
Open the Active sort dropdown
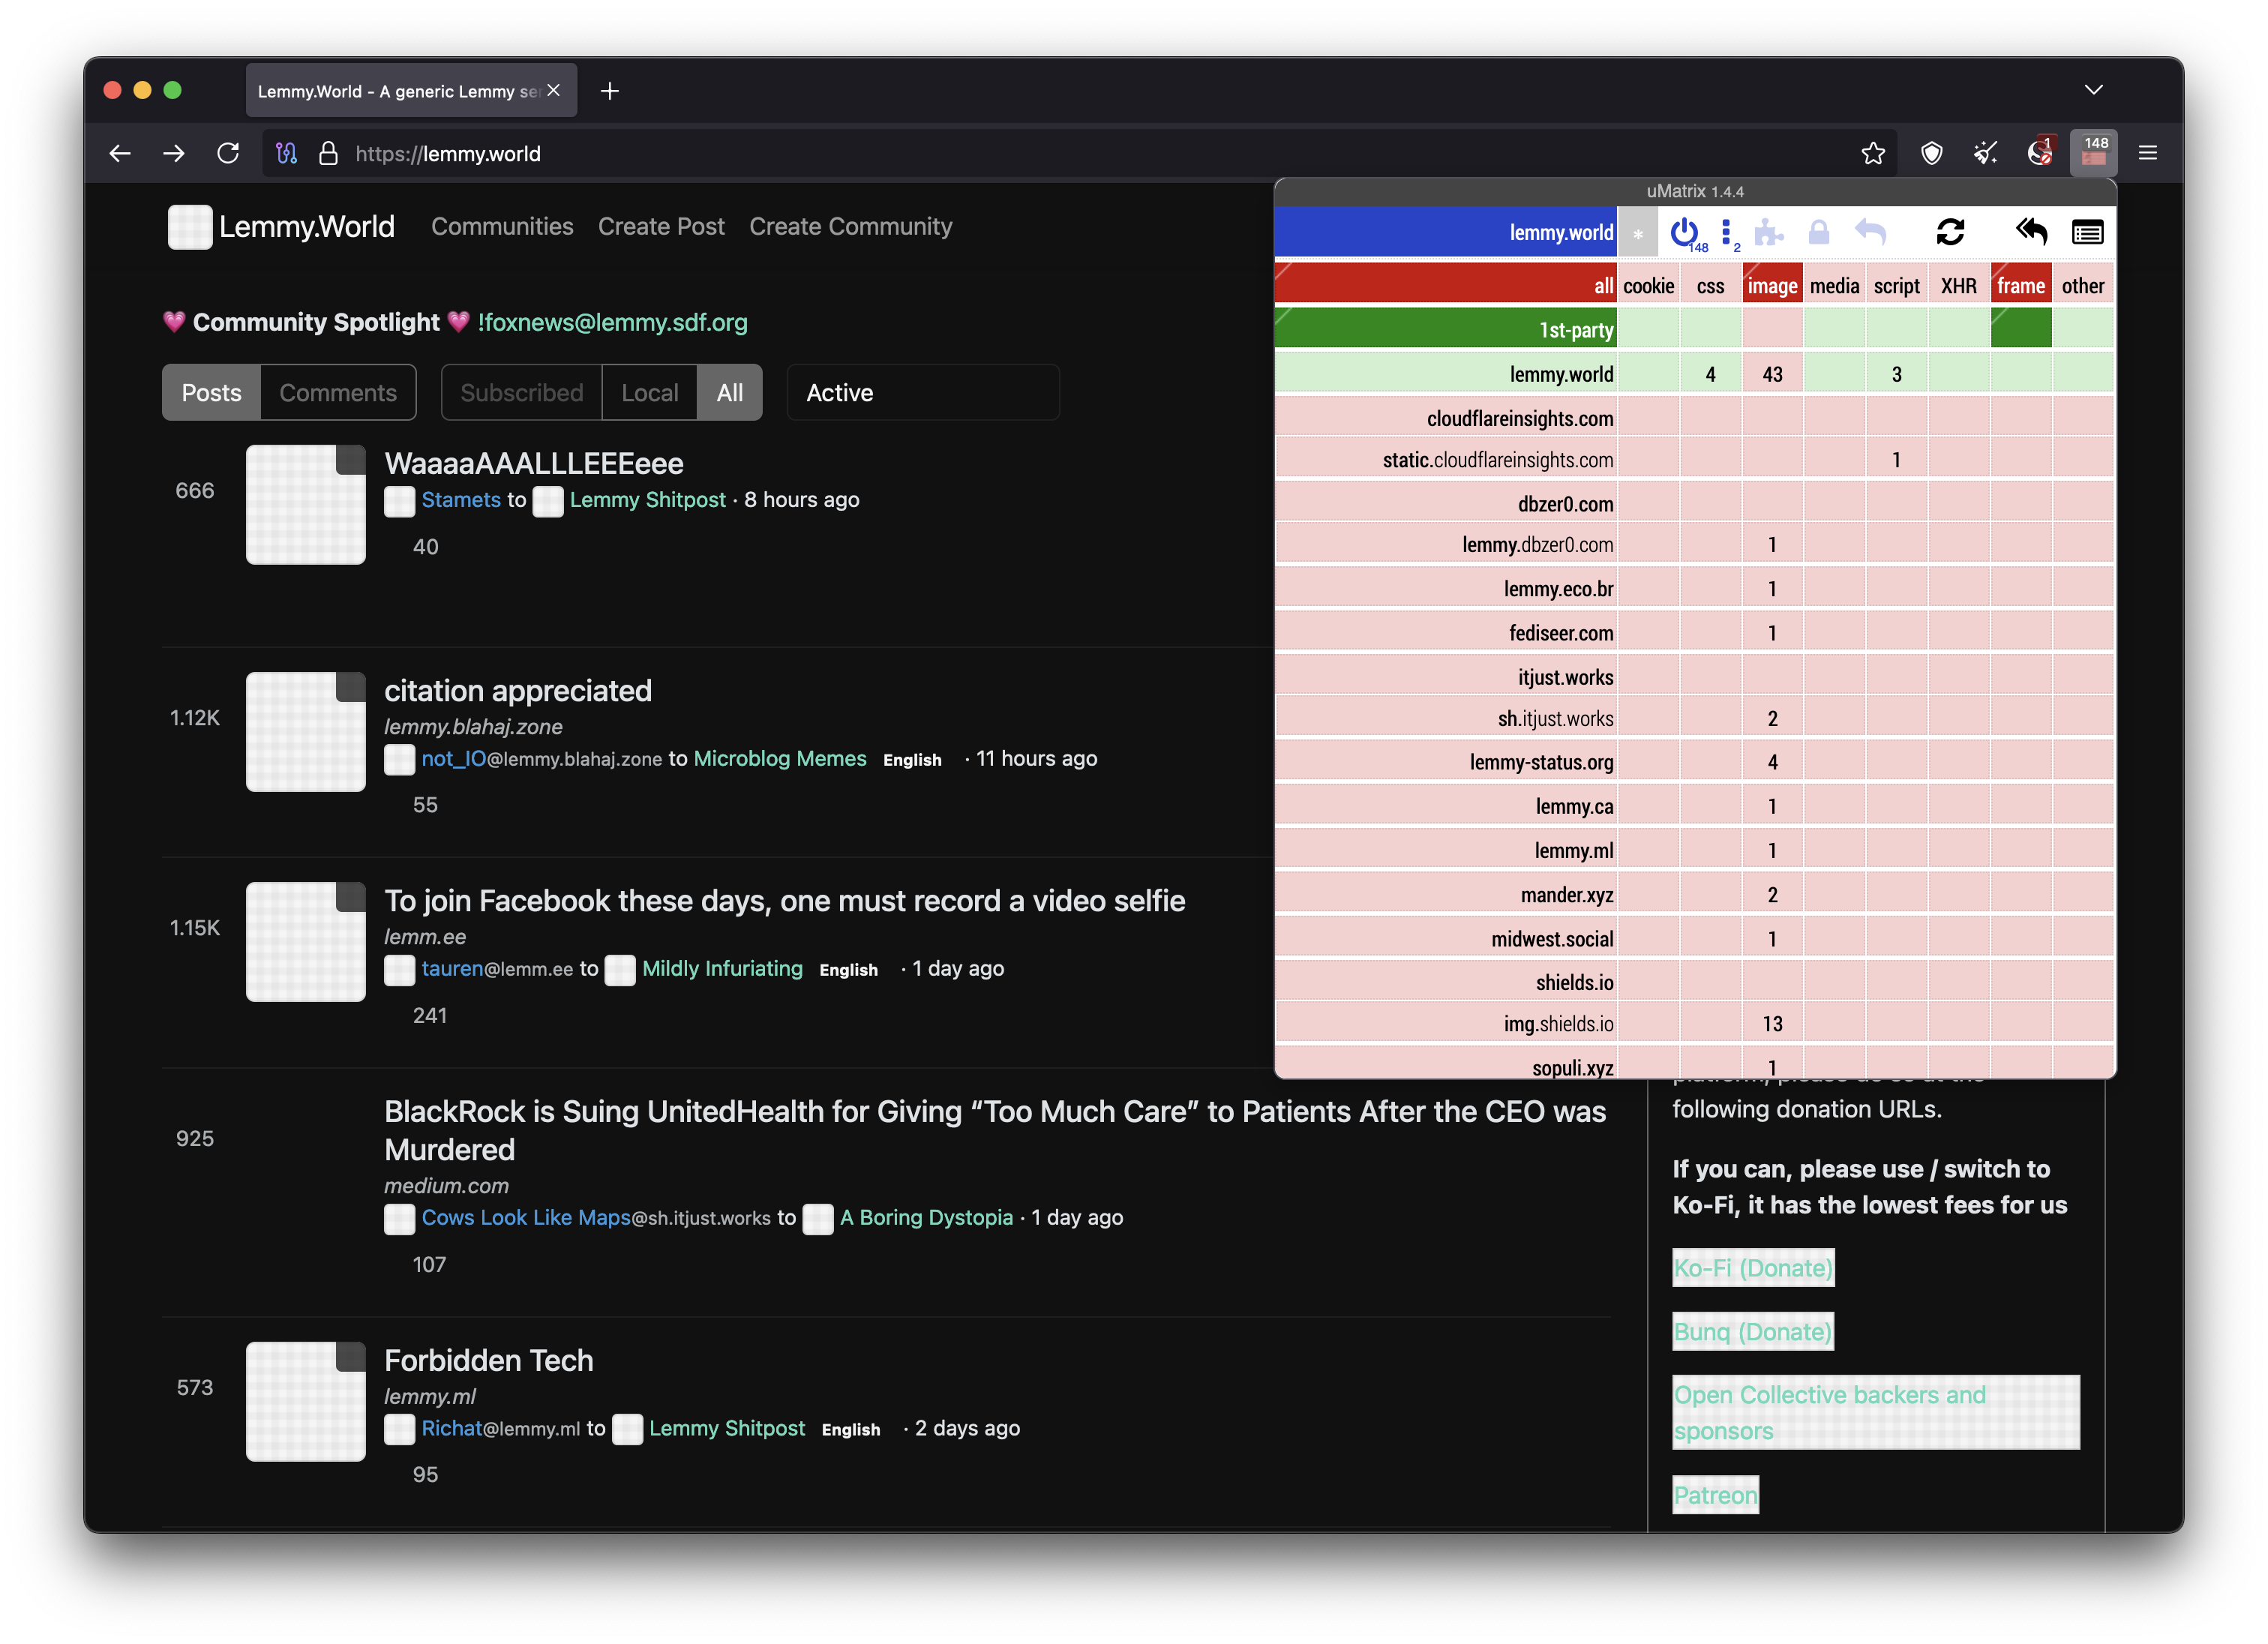tap(923, 393)
